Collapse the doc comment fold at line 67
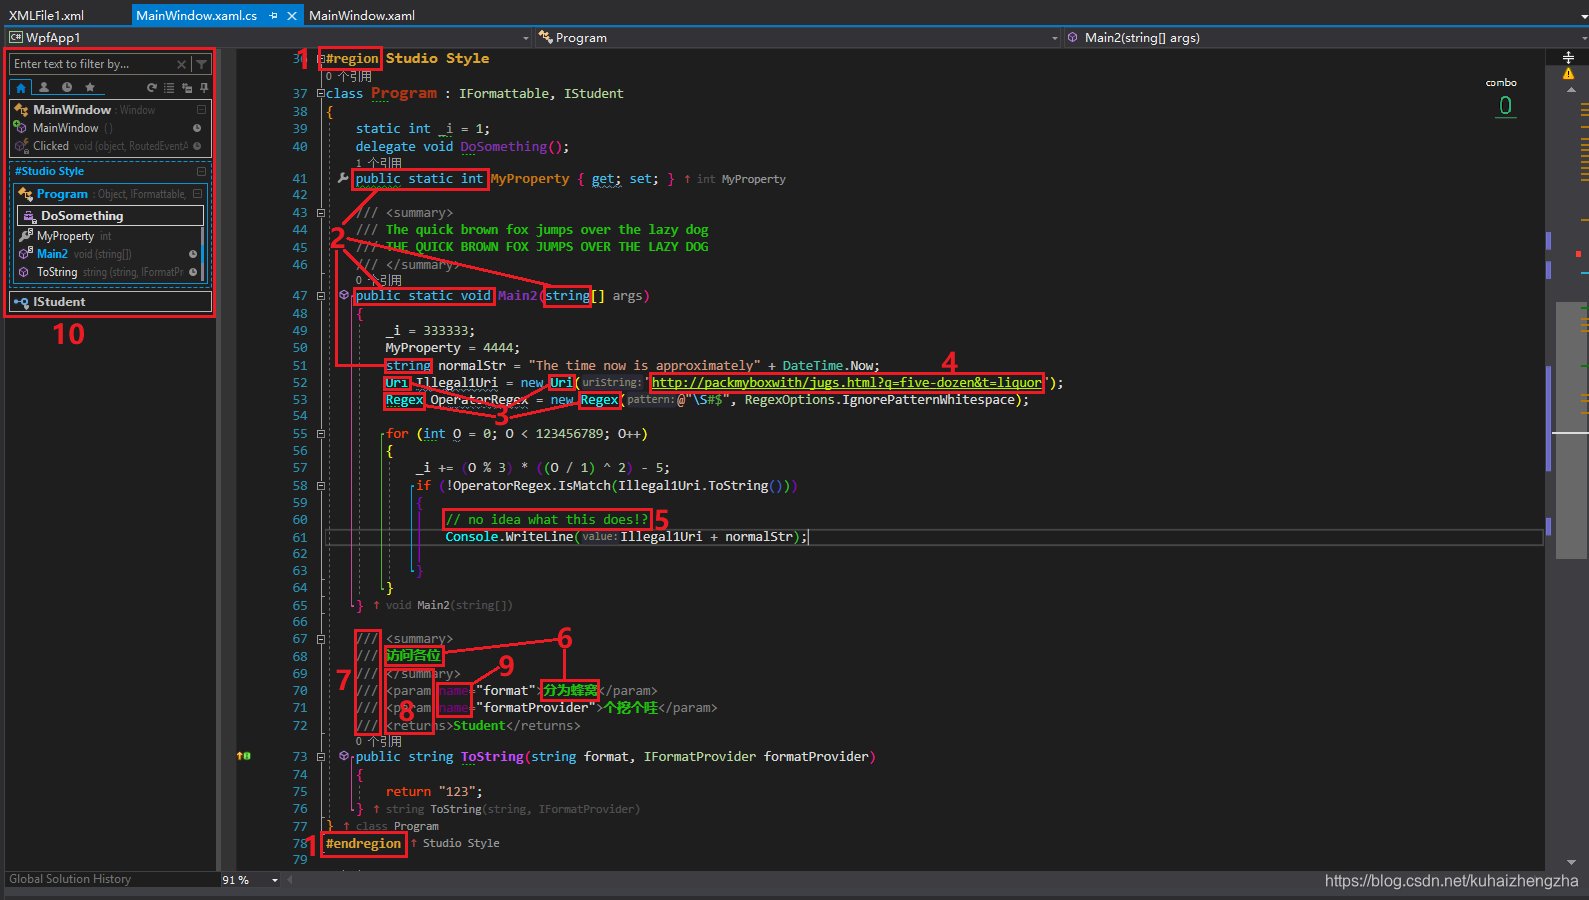 tap(321, 638)
